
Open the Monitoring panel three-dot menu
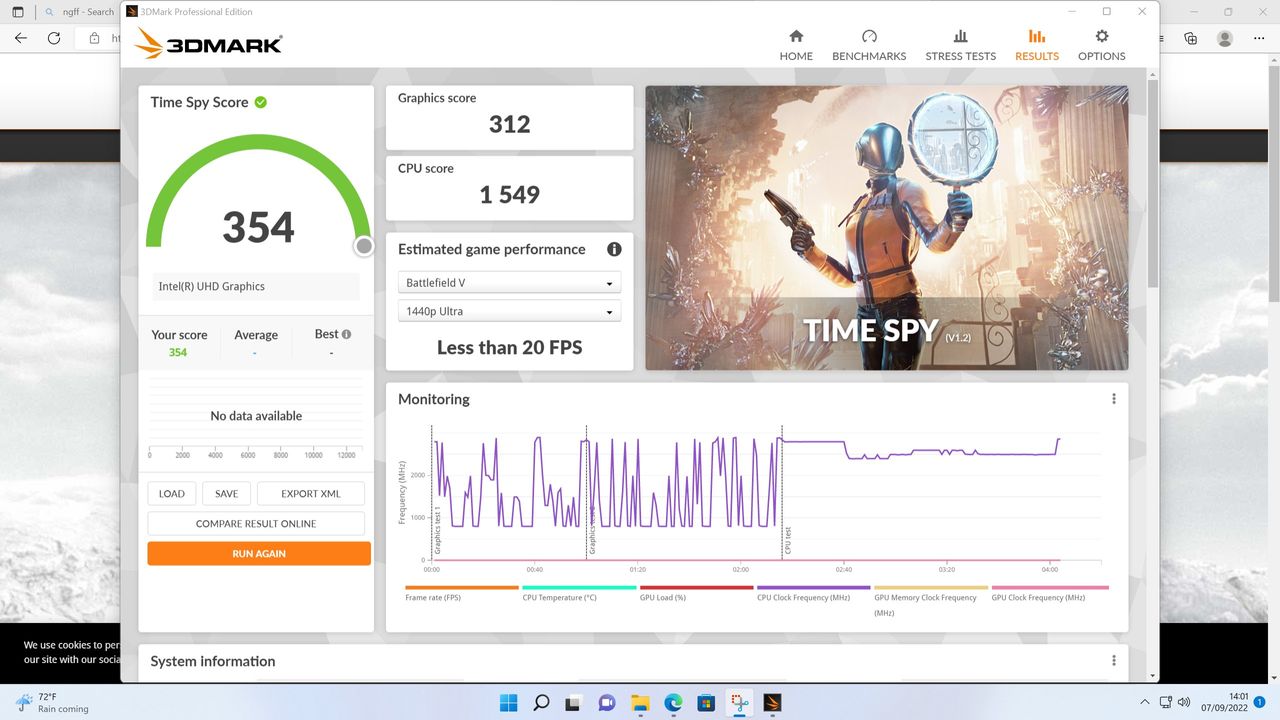tap(1113, 399)
